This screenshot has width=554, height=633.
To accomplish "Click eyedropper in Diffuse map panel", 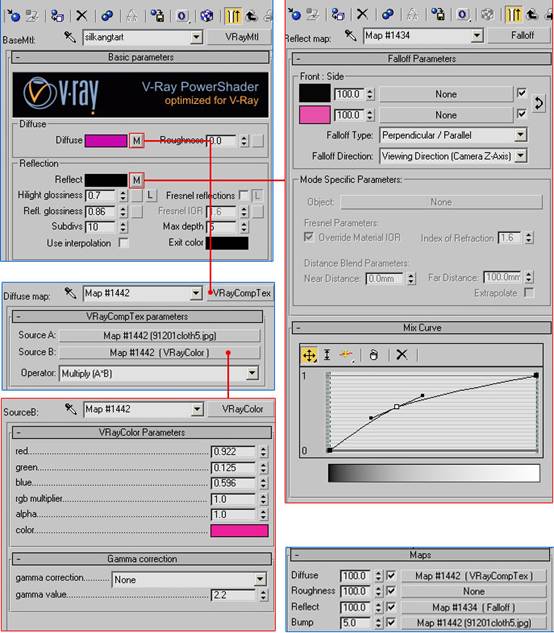I will coord(70,293).
